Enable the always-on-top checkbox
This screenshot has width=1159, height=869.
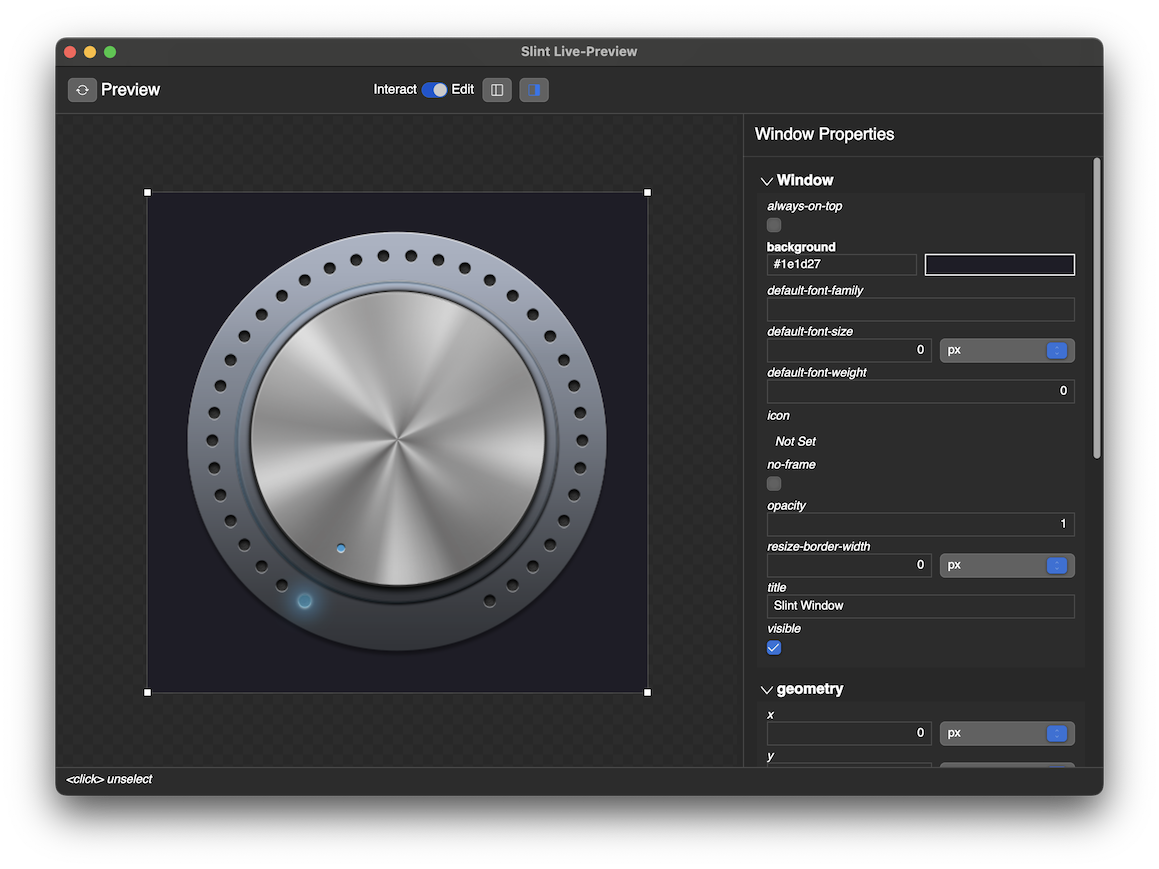pyautogui.click(x=774, y=225)
